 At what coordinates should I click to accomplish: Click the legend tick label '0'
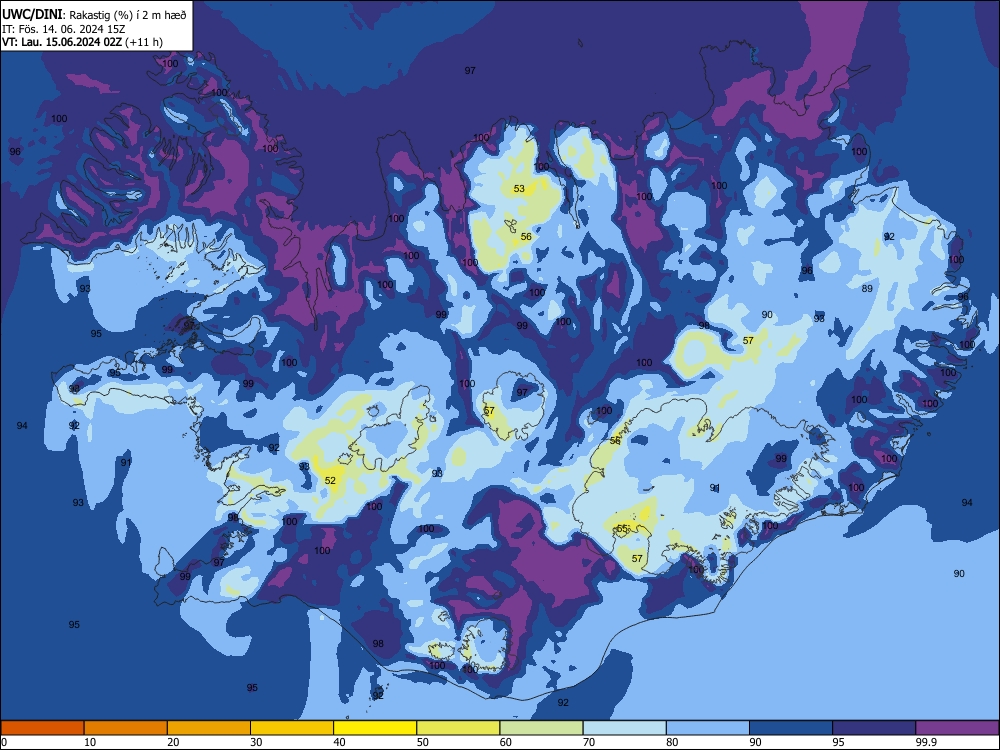pyautogui.click(x=4, y=742)
